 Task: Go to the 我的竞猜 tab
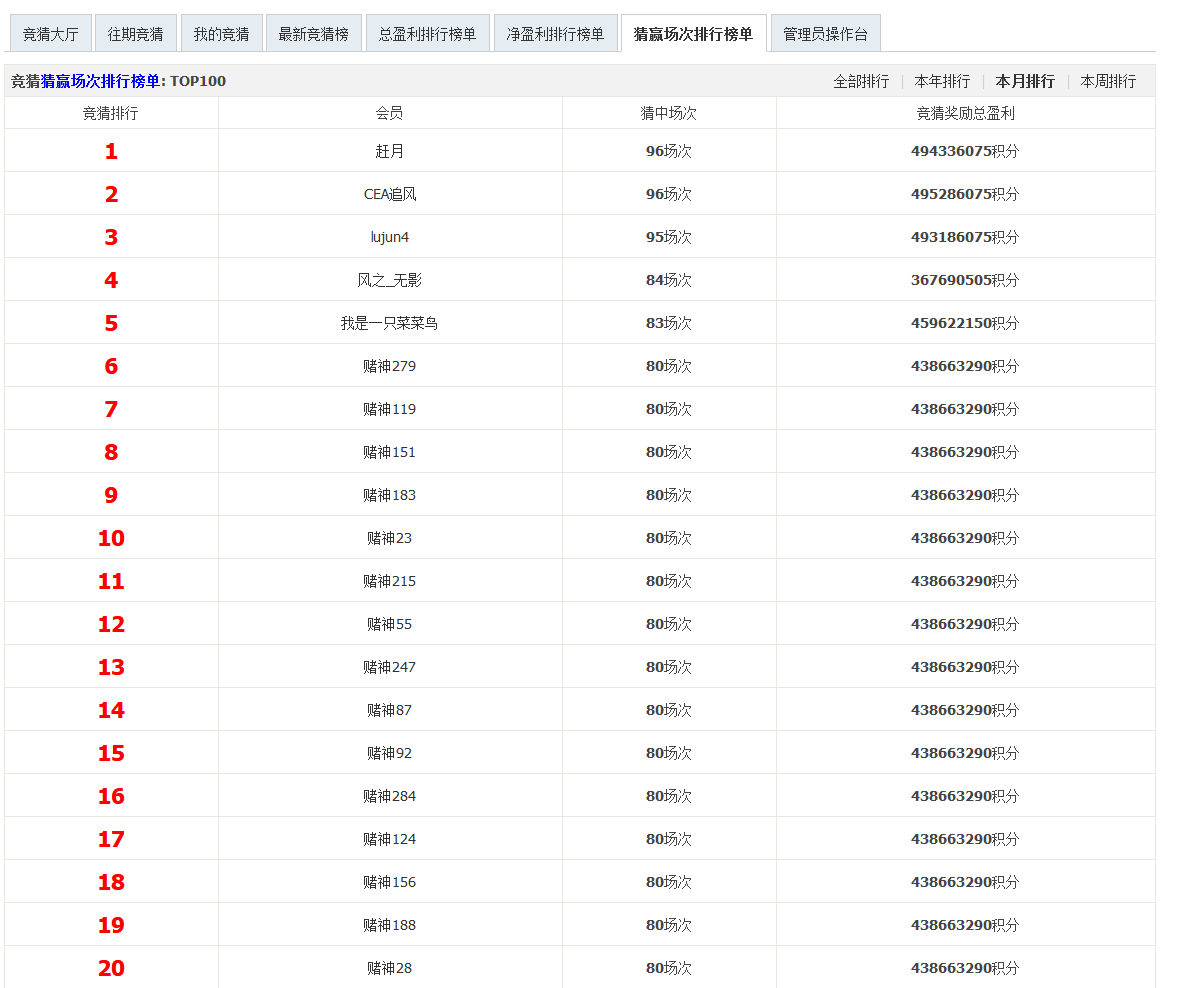point(221,34)
